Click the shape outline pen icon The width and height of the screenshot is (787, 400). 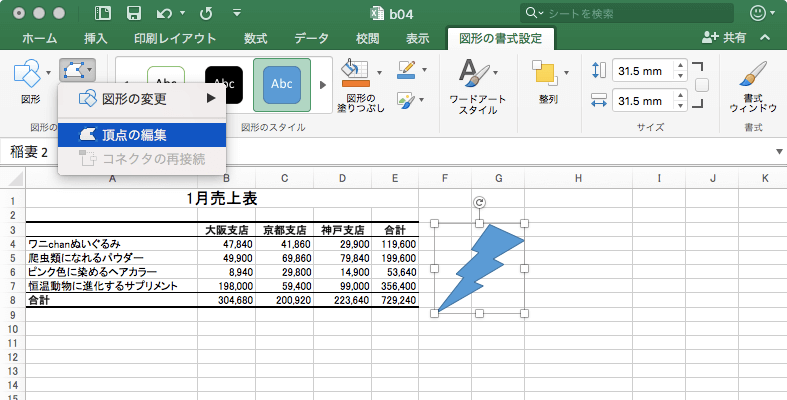(x=406, y=70)
